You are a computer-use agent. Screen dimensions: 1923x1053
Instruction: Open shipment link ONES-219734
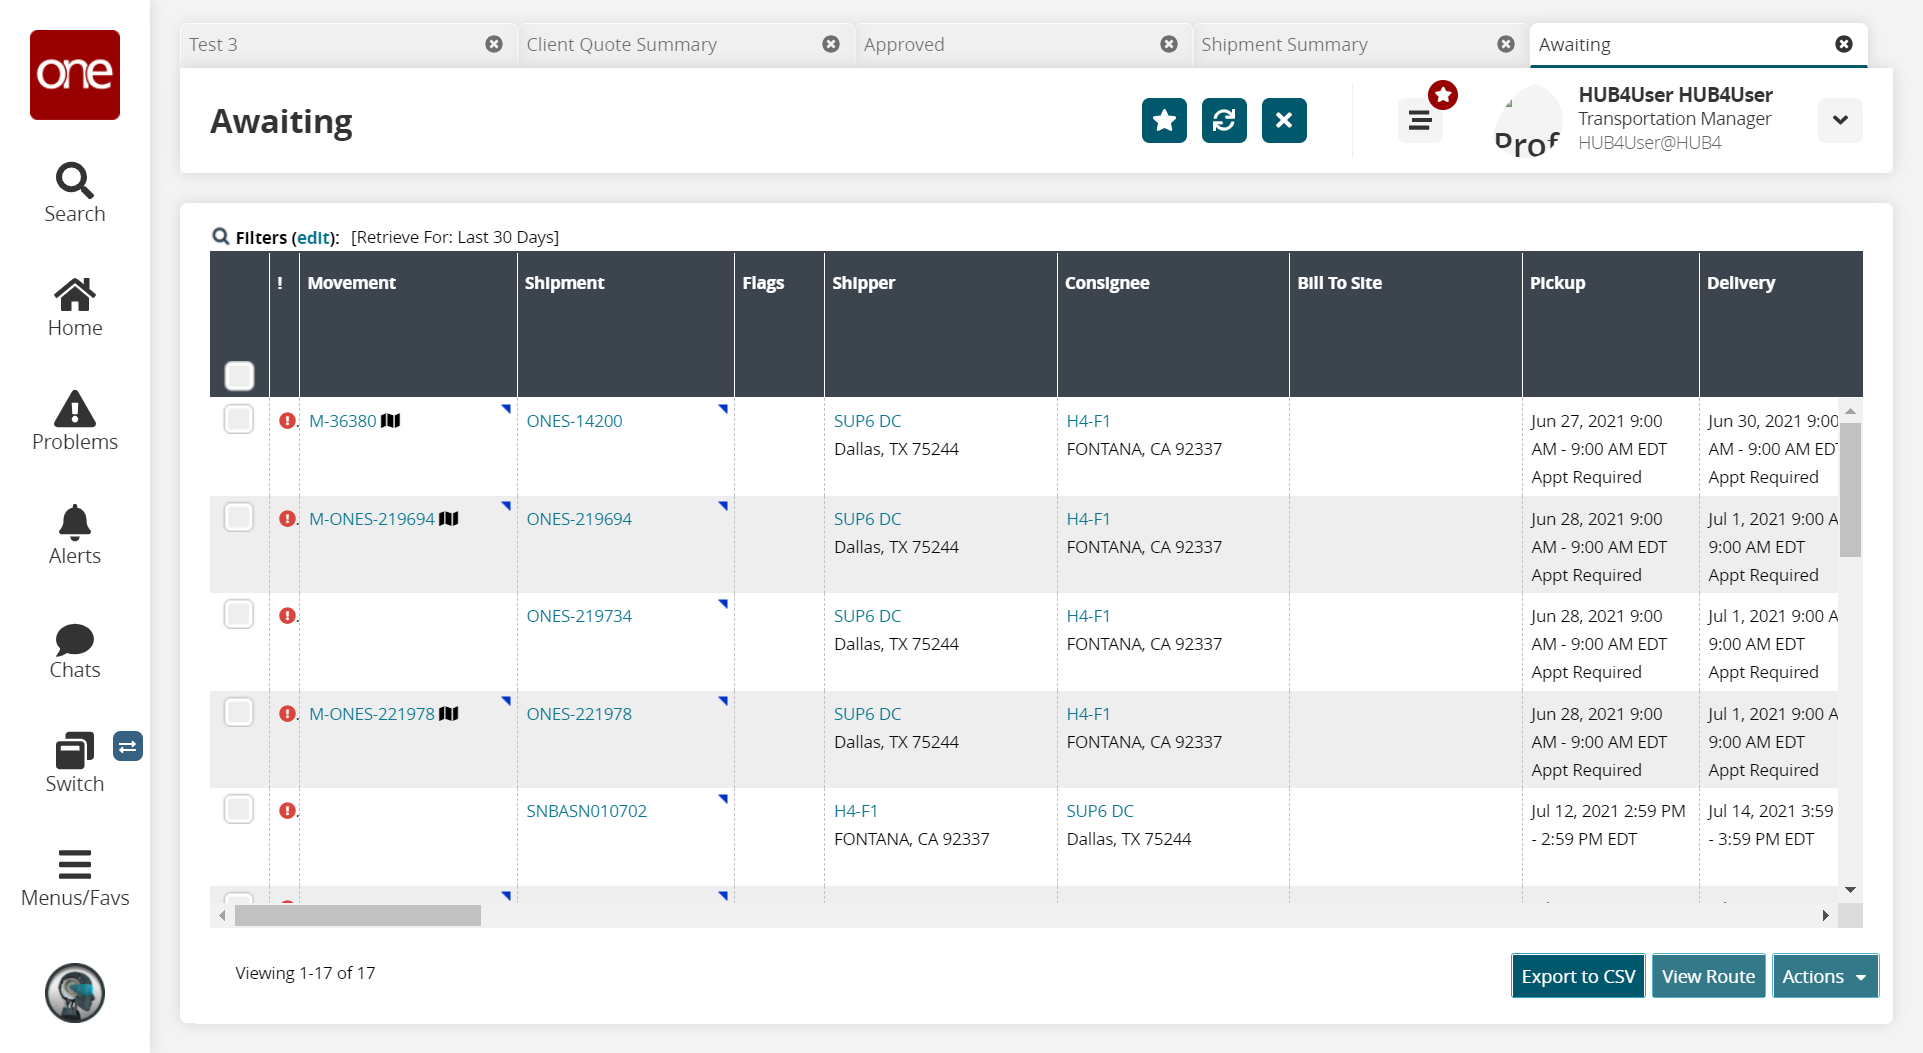[x=579, y=616]
